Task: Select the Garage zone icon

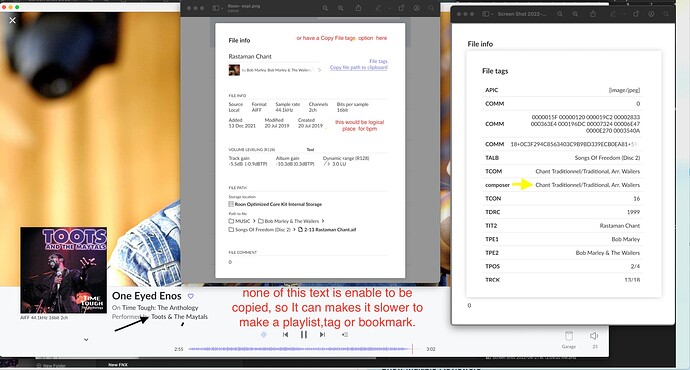Action: point(569,337)
